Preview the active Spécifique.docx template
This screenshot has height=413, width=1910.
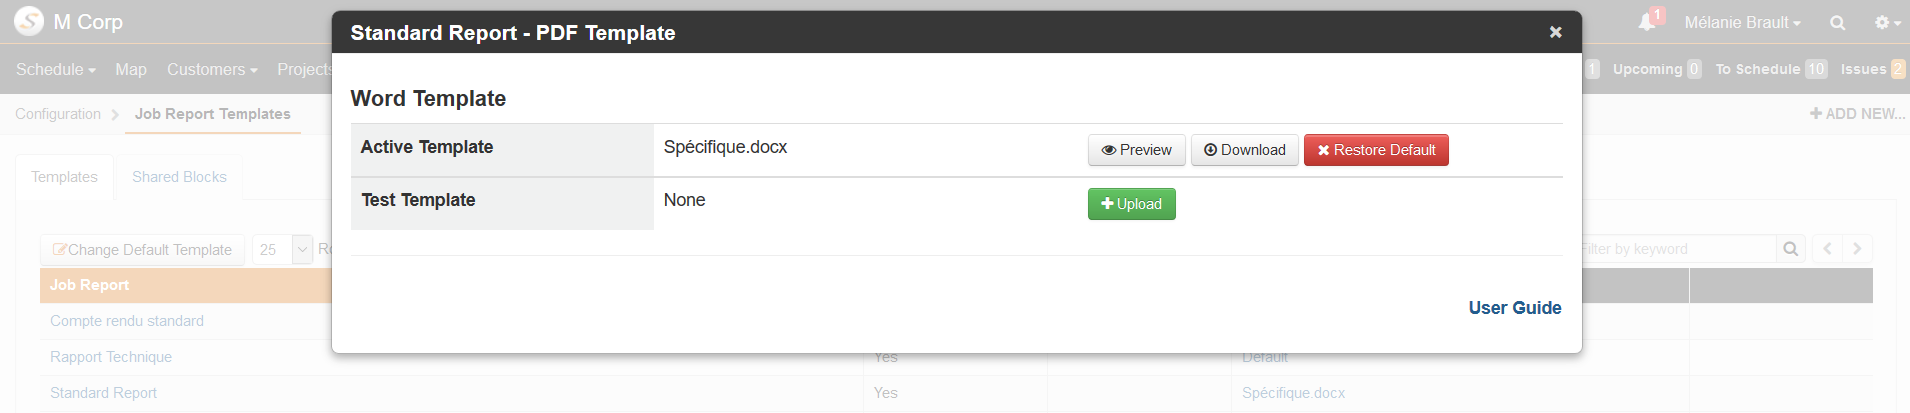coord(1136,150)
